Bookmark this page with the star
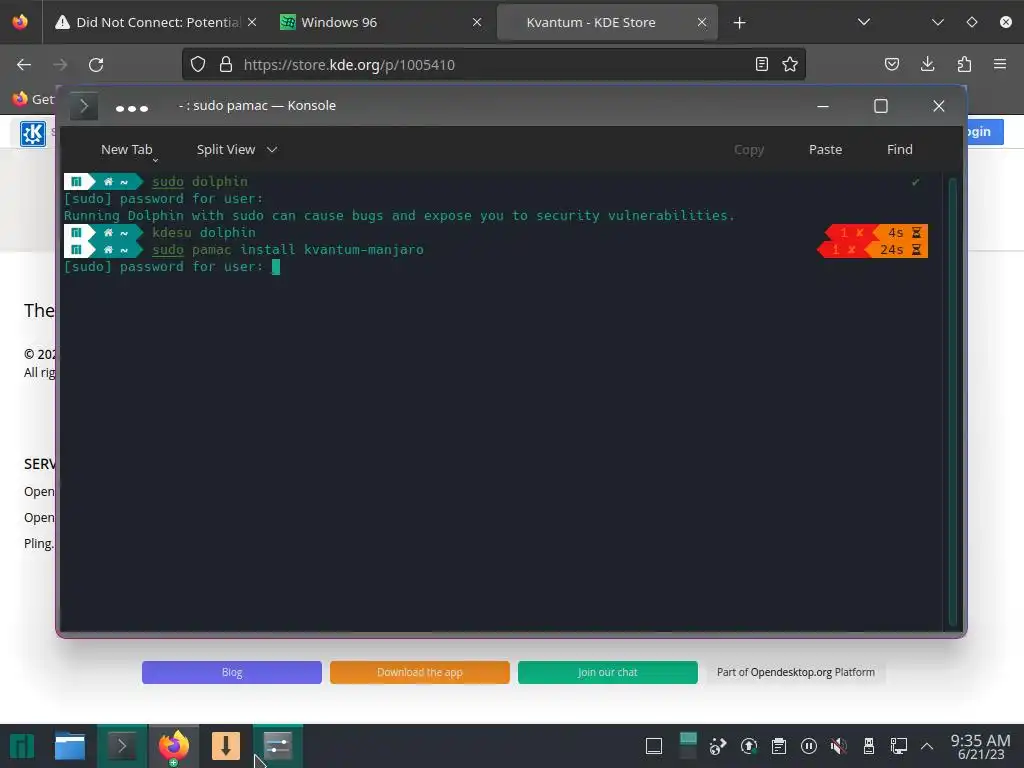The width and height of the screenshot is (1024, 768). [x=790, y=64]
